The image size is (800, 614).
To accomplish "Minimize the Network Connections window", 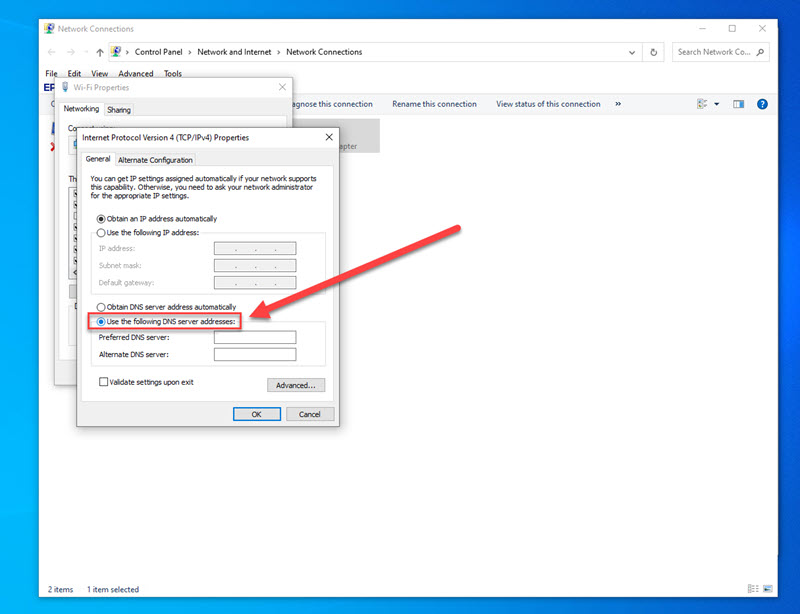I will pyautogui.click(x=702, y=29).
